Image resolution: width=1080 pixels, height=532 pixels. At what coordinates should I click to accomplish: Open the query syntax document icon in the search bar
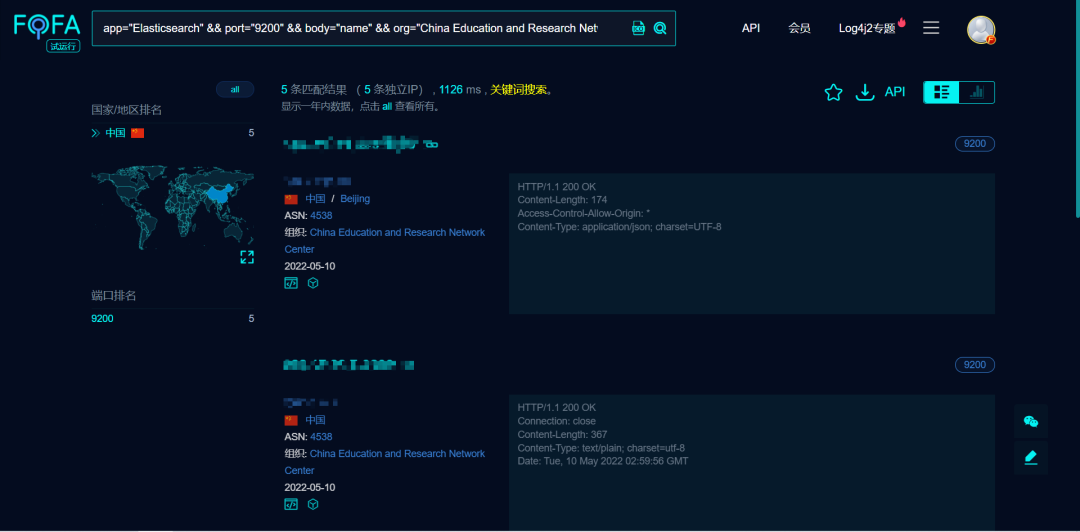[x=638, y=28]
